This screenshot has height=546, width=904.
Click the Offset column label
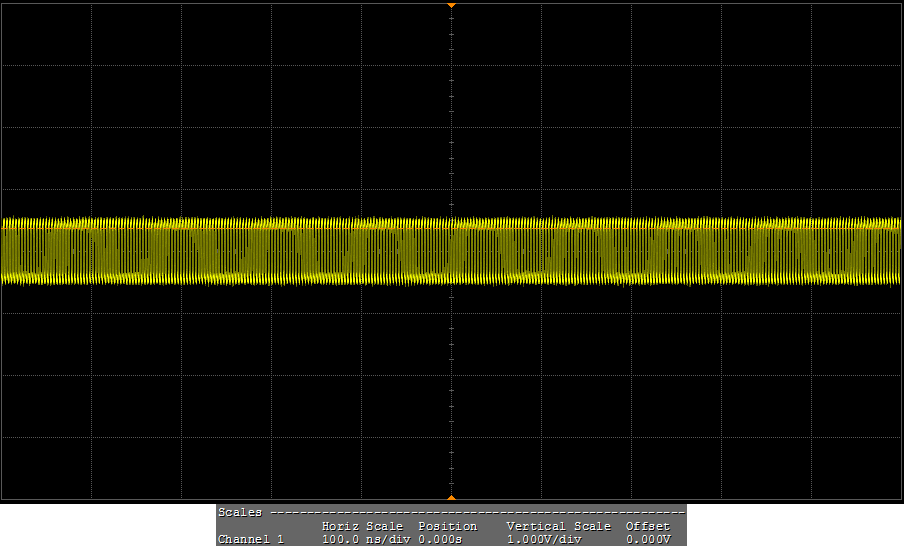(647, 526)
